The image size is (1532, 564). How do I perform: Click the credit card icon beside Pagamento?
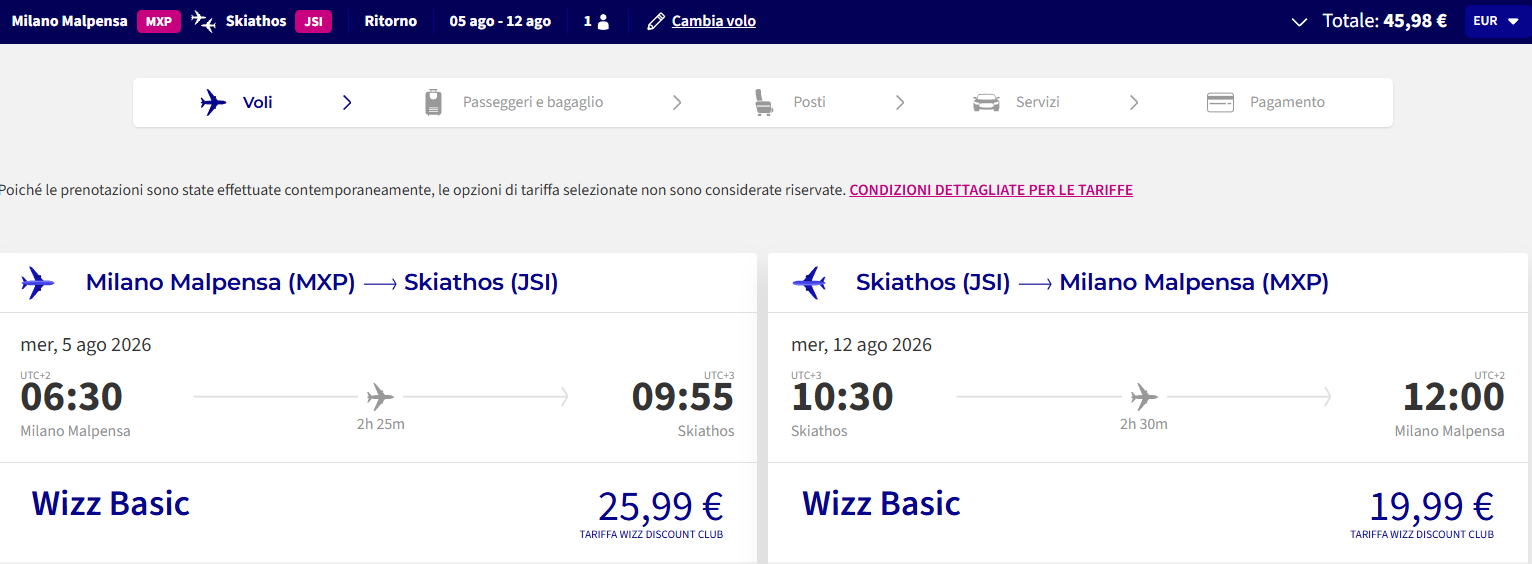tap(1220, 102)
